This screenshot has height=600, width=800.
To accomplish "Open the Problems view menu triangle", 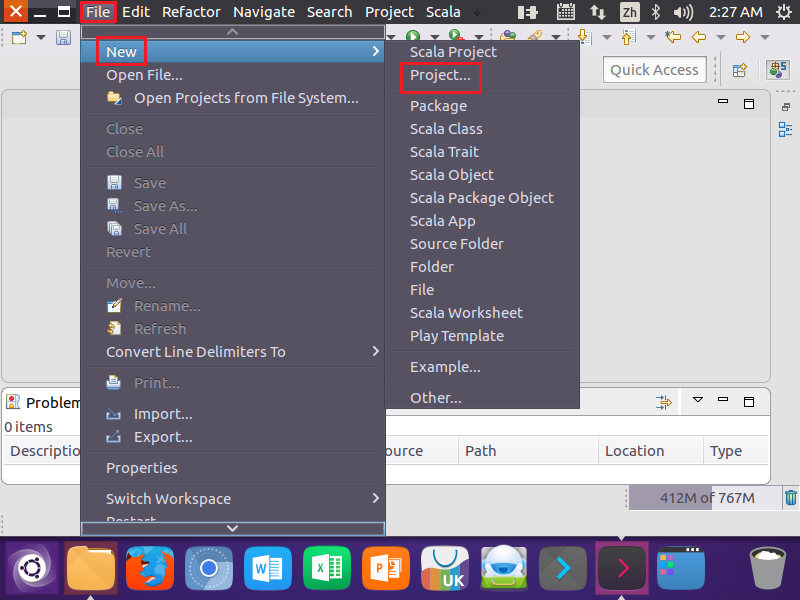I will tap(697, 400).
